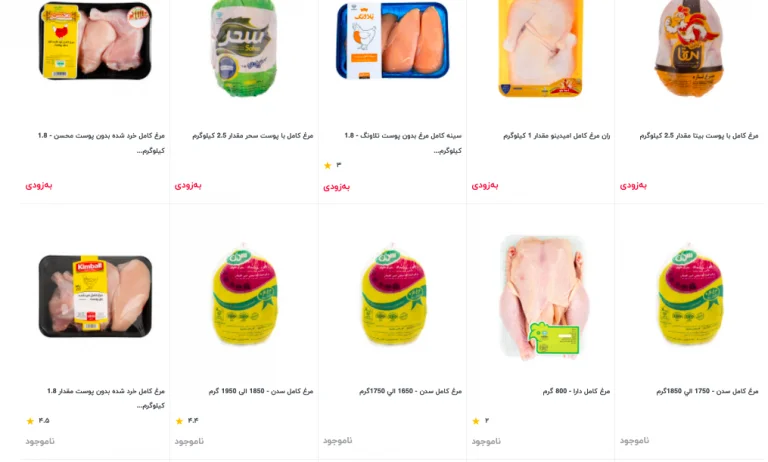Open the Mohsen skinless chopped chicken image
768x462 pixels.
(x=95, y=41)
